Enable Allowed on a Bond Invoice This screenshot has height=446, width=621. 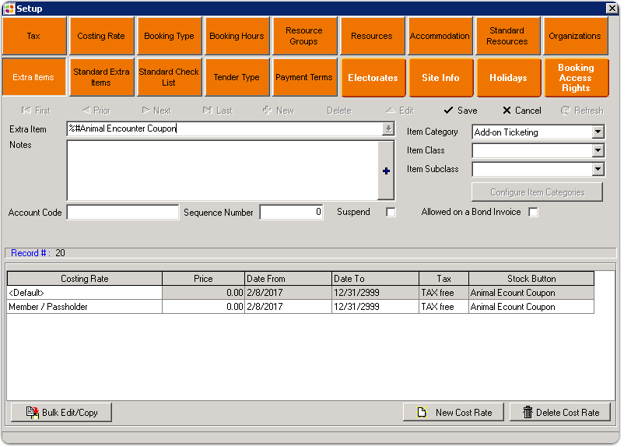[x=533, y=212]
